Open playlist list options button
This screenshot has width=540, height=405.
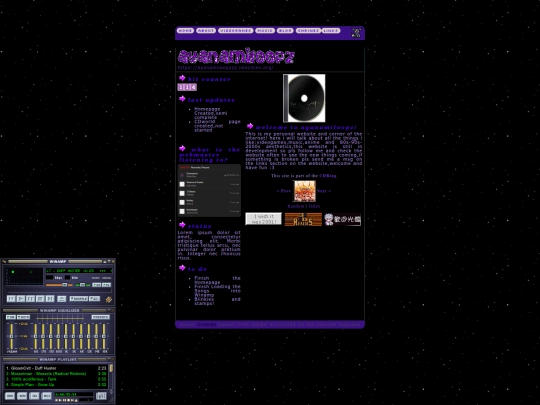tap(101, 396)
